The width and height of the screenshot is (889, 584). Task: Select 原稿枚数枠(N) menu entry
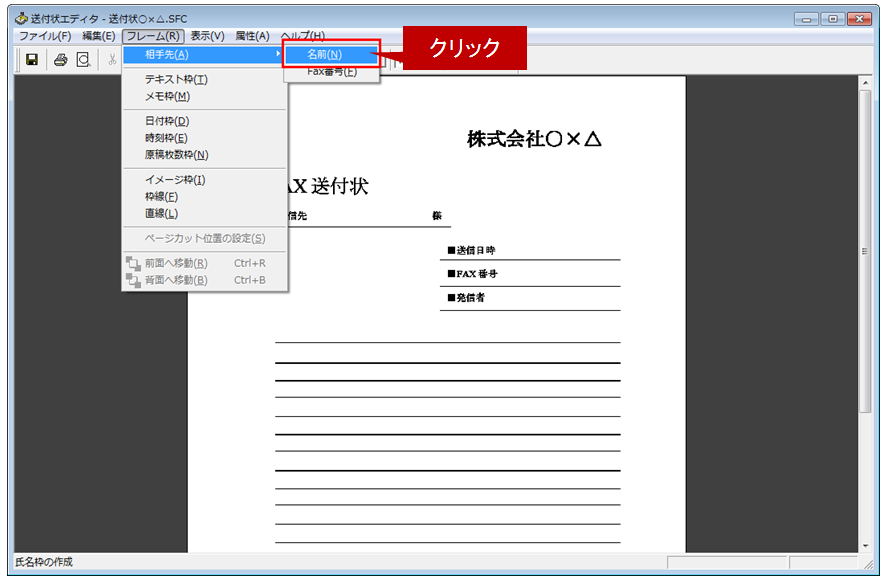(x=204, y=155)
